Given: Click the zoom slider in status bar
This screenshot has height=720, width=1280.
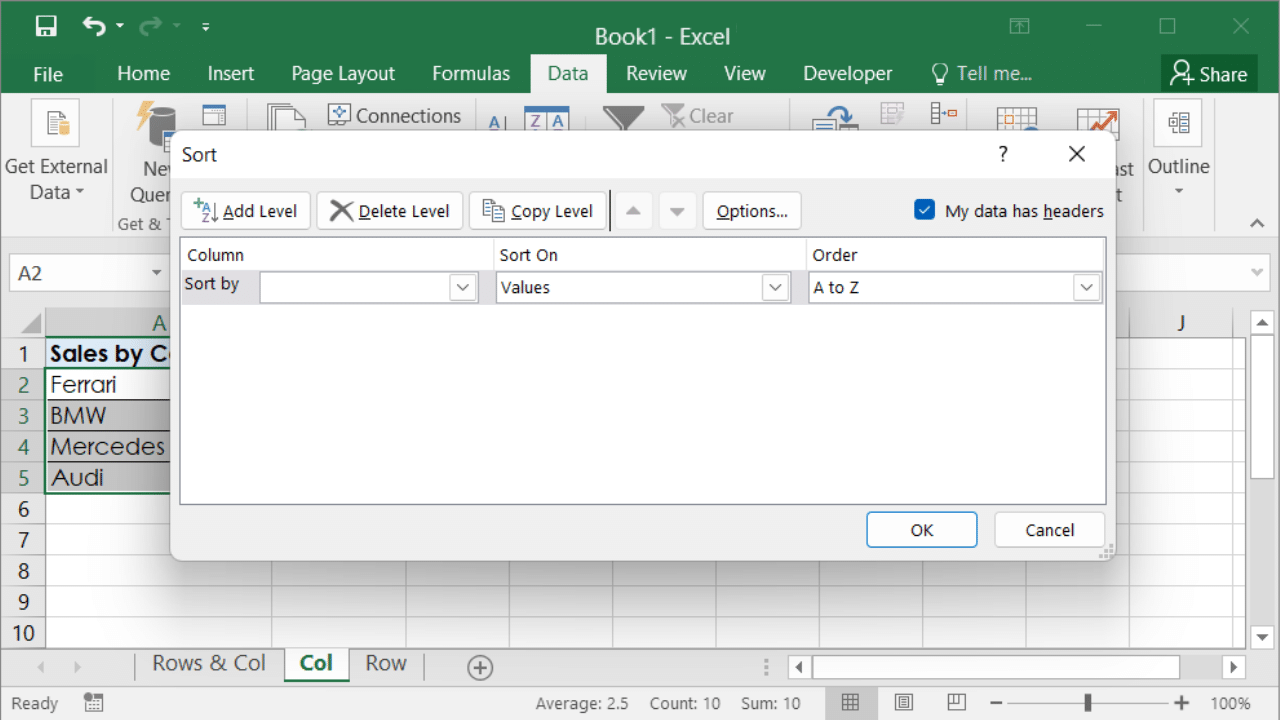Looking at the screenshot, I should pyautogui.click(x=1088, y=702).
